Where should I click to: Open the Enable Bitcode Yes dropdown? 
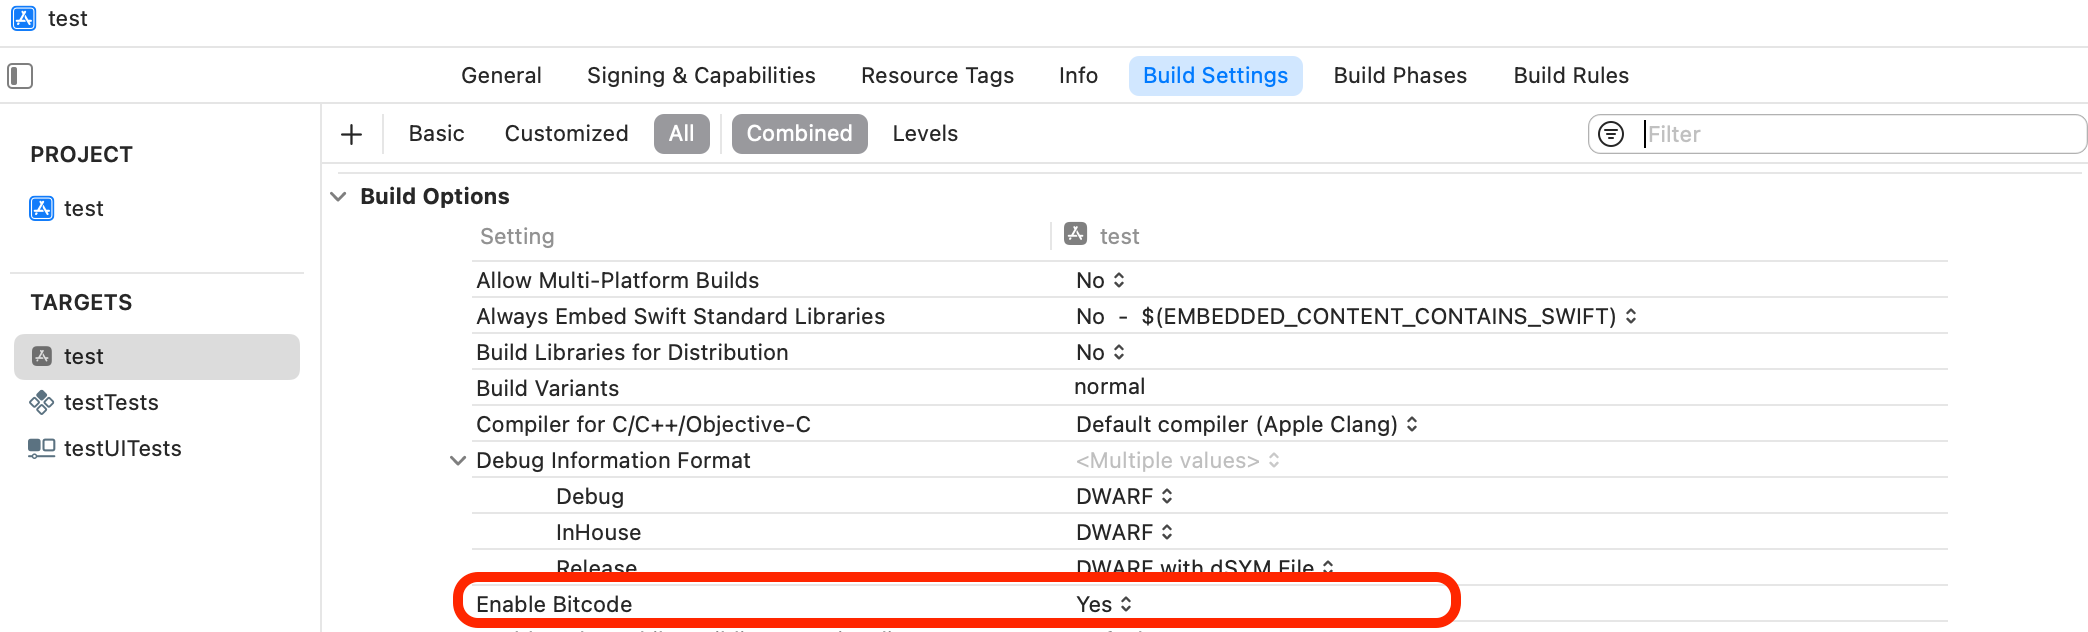(x=1104, y=604)
